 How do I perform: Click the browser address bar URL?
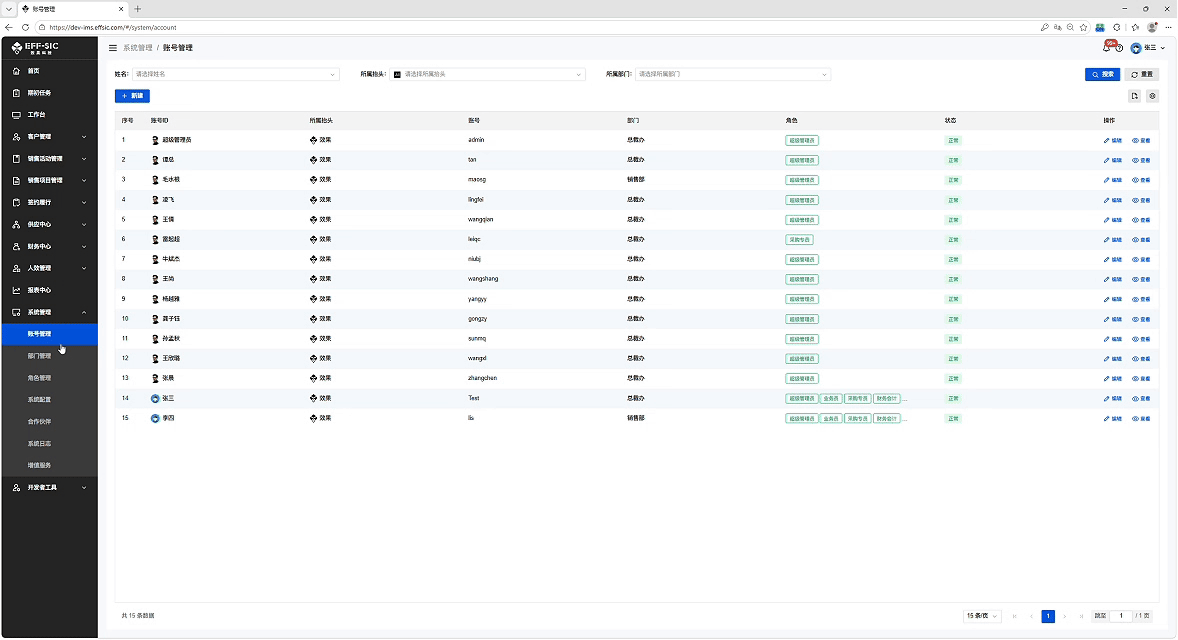(x=113, y=28)
